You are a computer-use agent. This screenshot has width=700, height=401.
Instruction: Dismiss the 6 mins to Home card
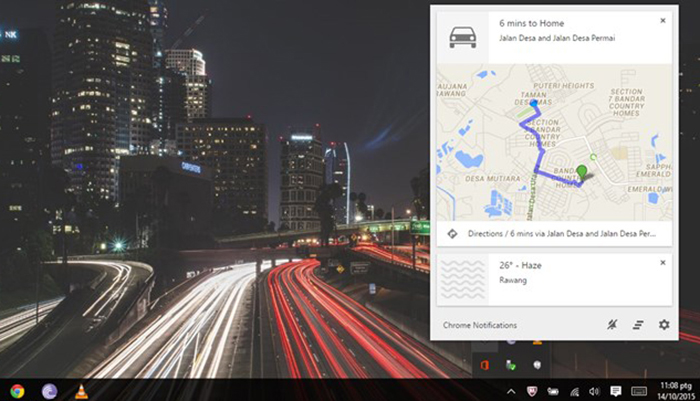tap(662, 20)
